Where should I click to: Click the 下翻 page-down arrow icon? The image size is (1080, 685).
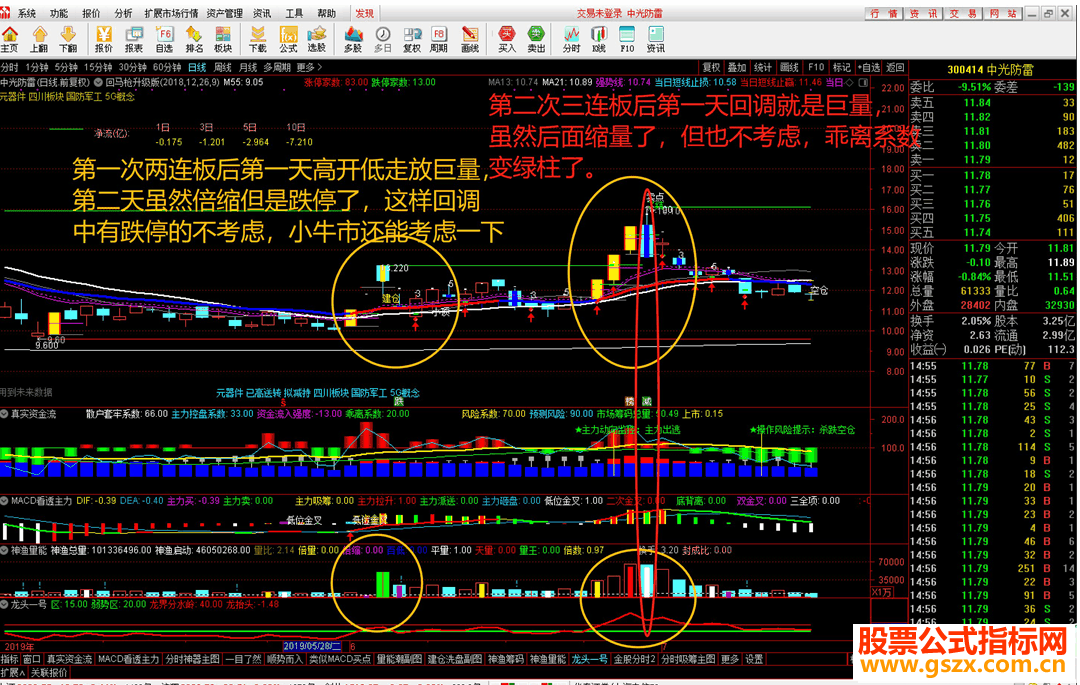(x=68, y=39)
